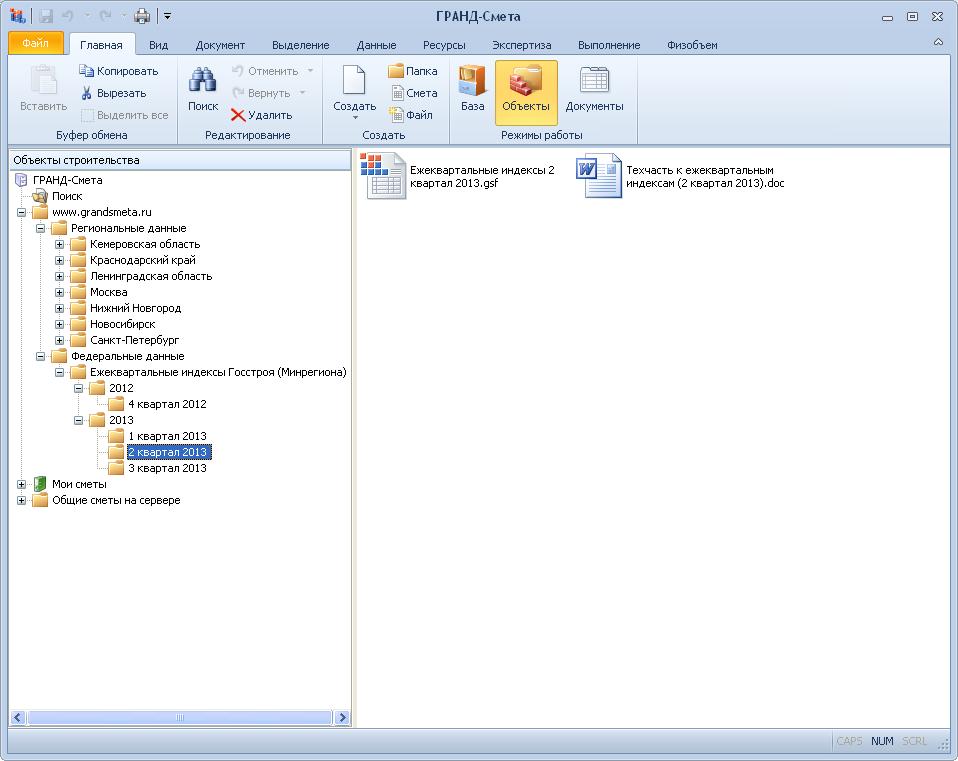Select ГРАНД-Смета root tree node
This screenshot has width=958, height=761.
[67, 180]
